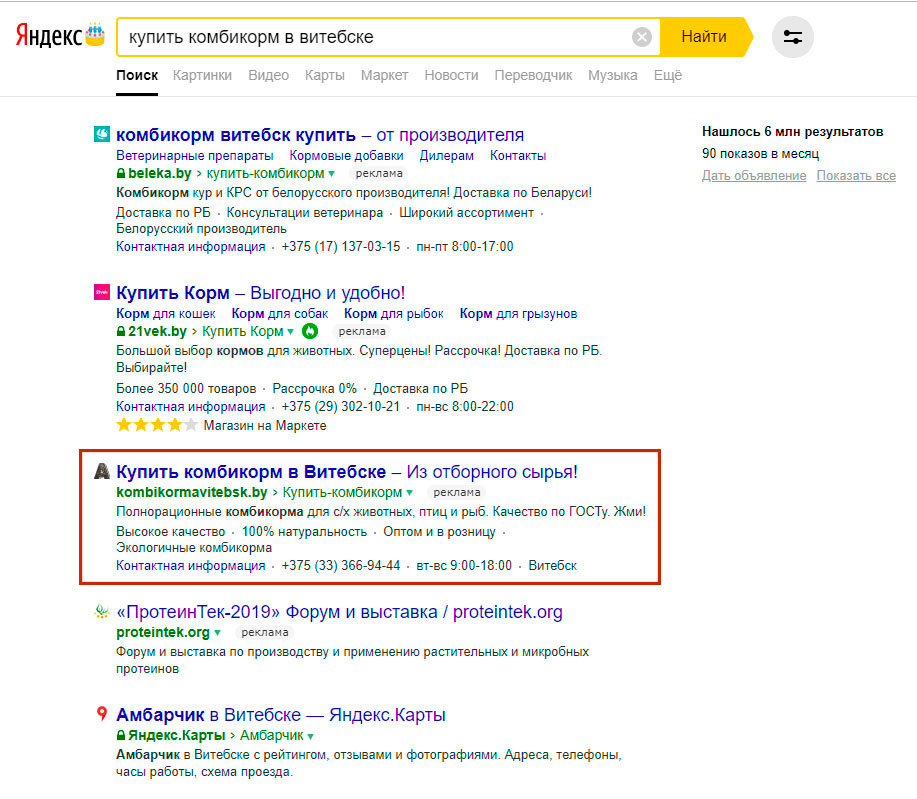Open the dropdown arrow after Яндекс.Карты Амбарчик

pos(311,736)
